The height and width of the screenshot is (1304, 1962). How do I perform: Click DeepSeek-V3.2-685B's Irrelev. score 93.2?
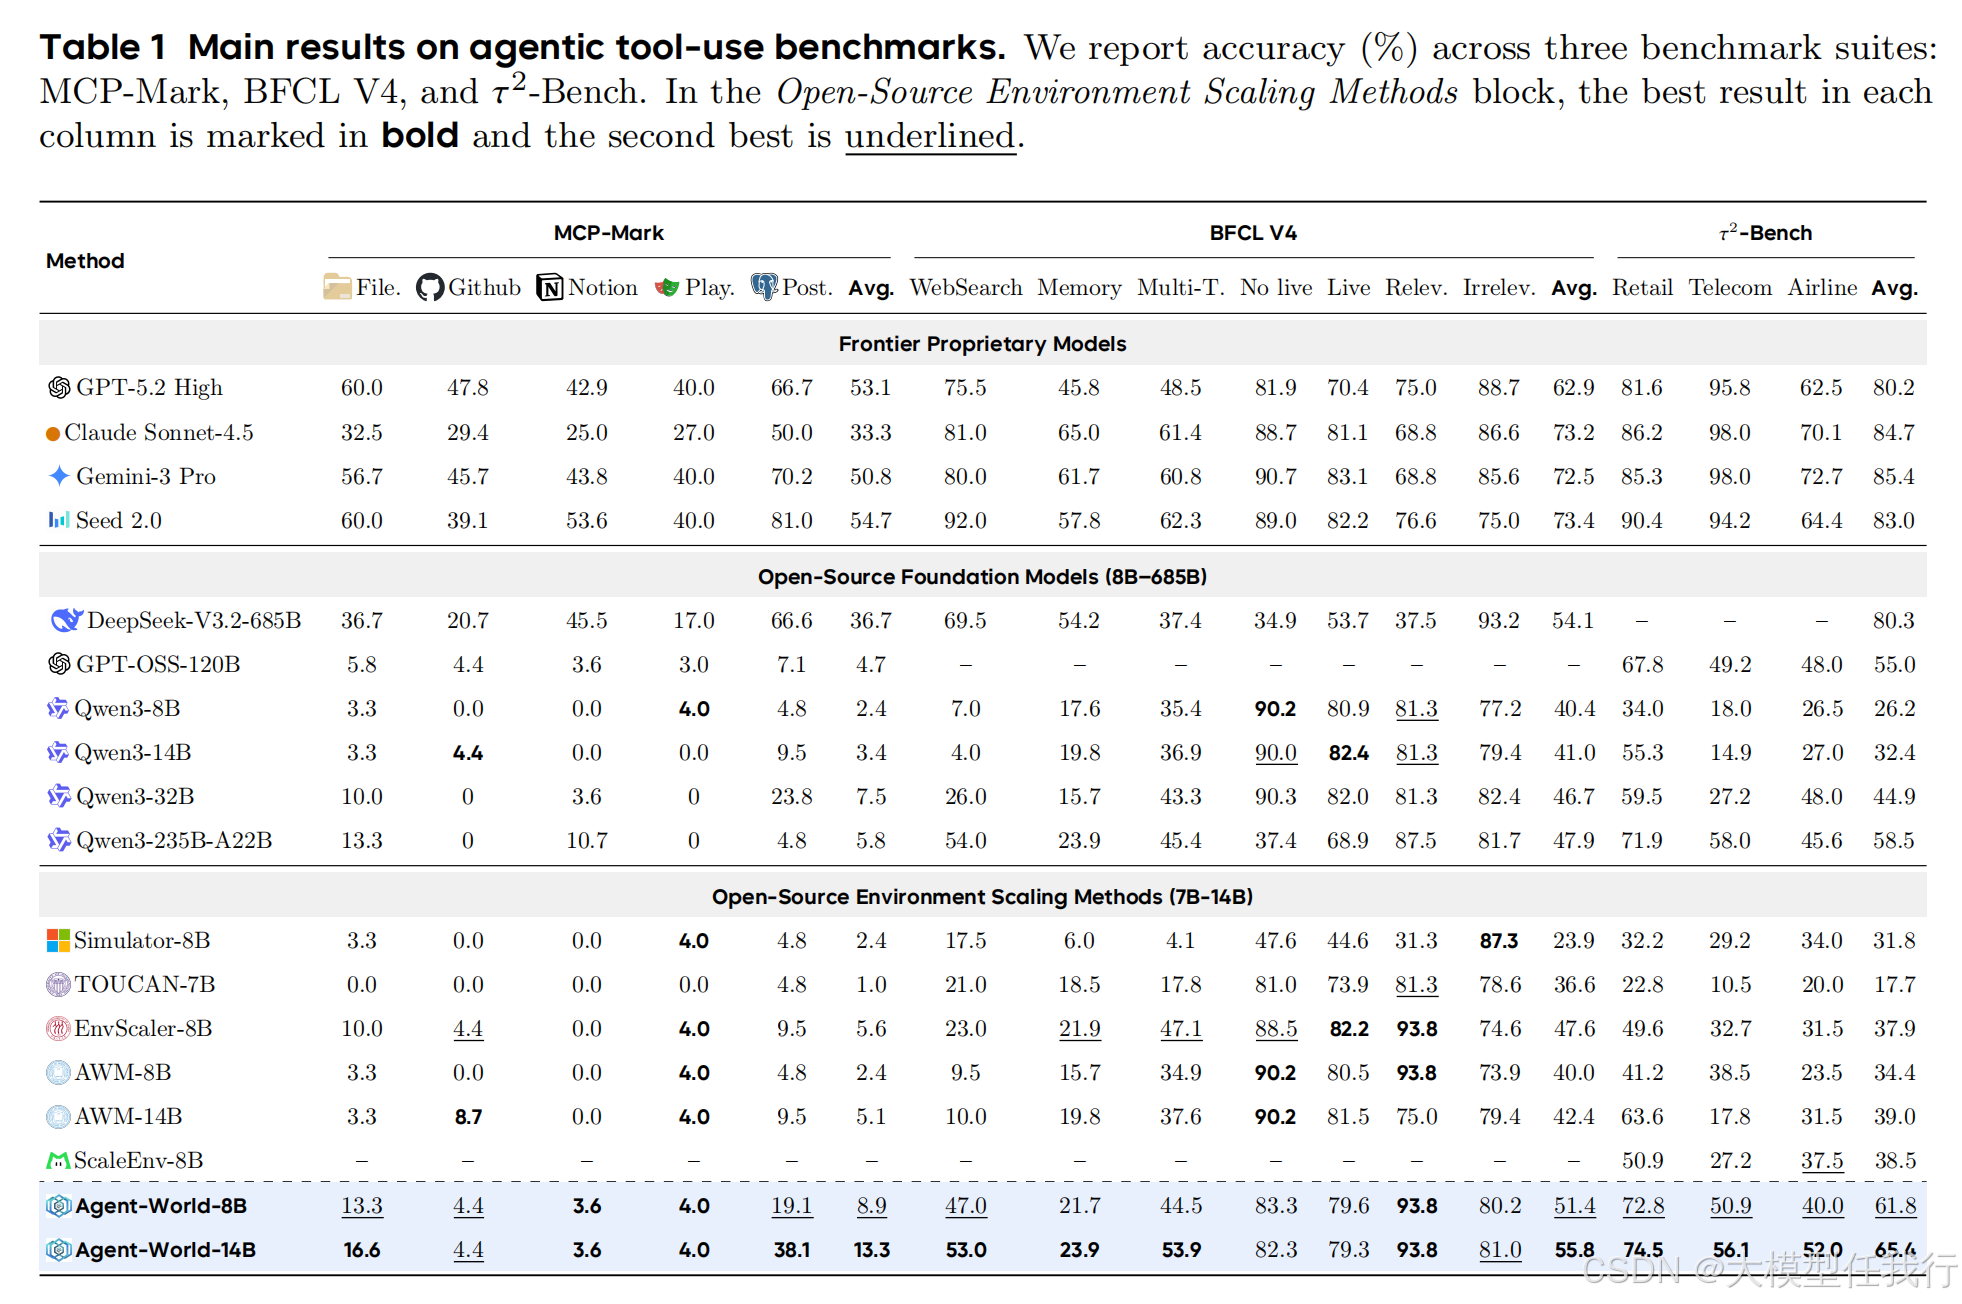[1499, 621]
